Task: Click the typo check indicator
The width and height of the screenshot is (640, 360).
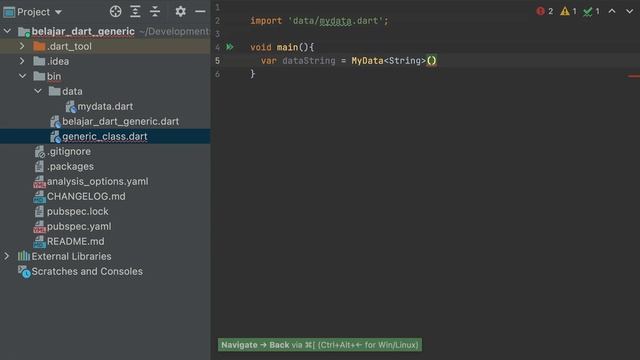Action: 591,11
